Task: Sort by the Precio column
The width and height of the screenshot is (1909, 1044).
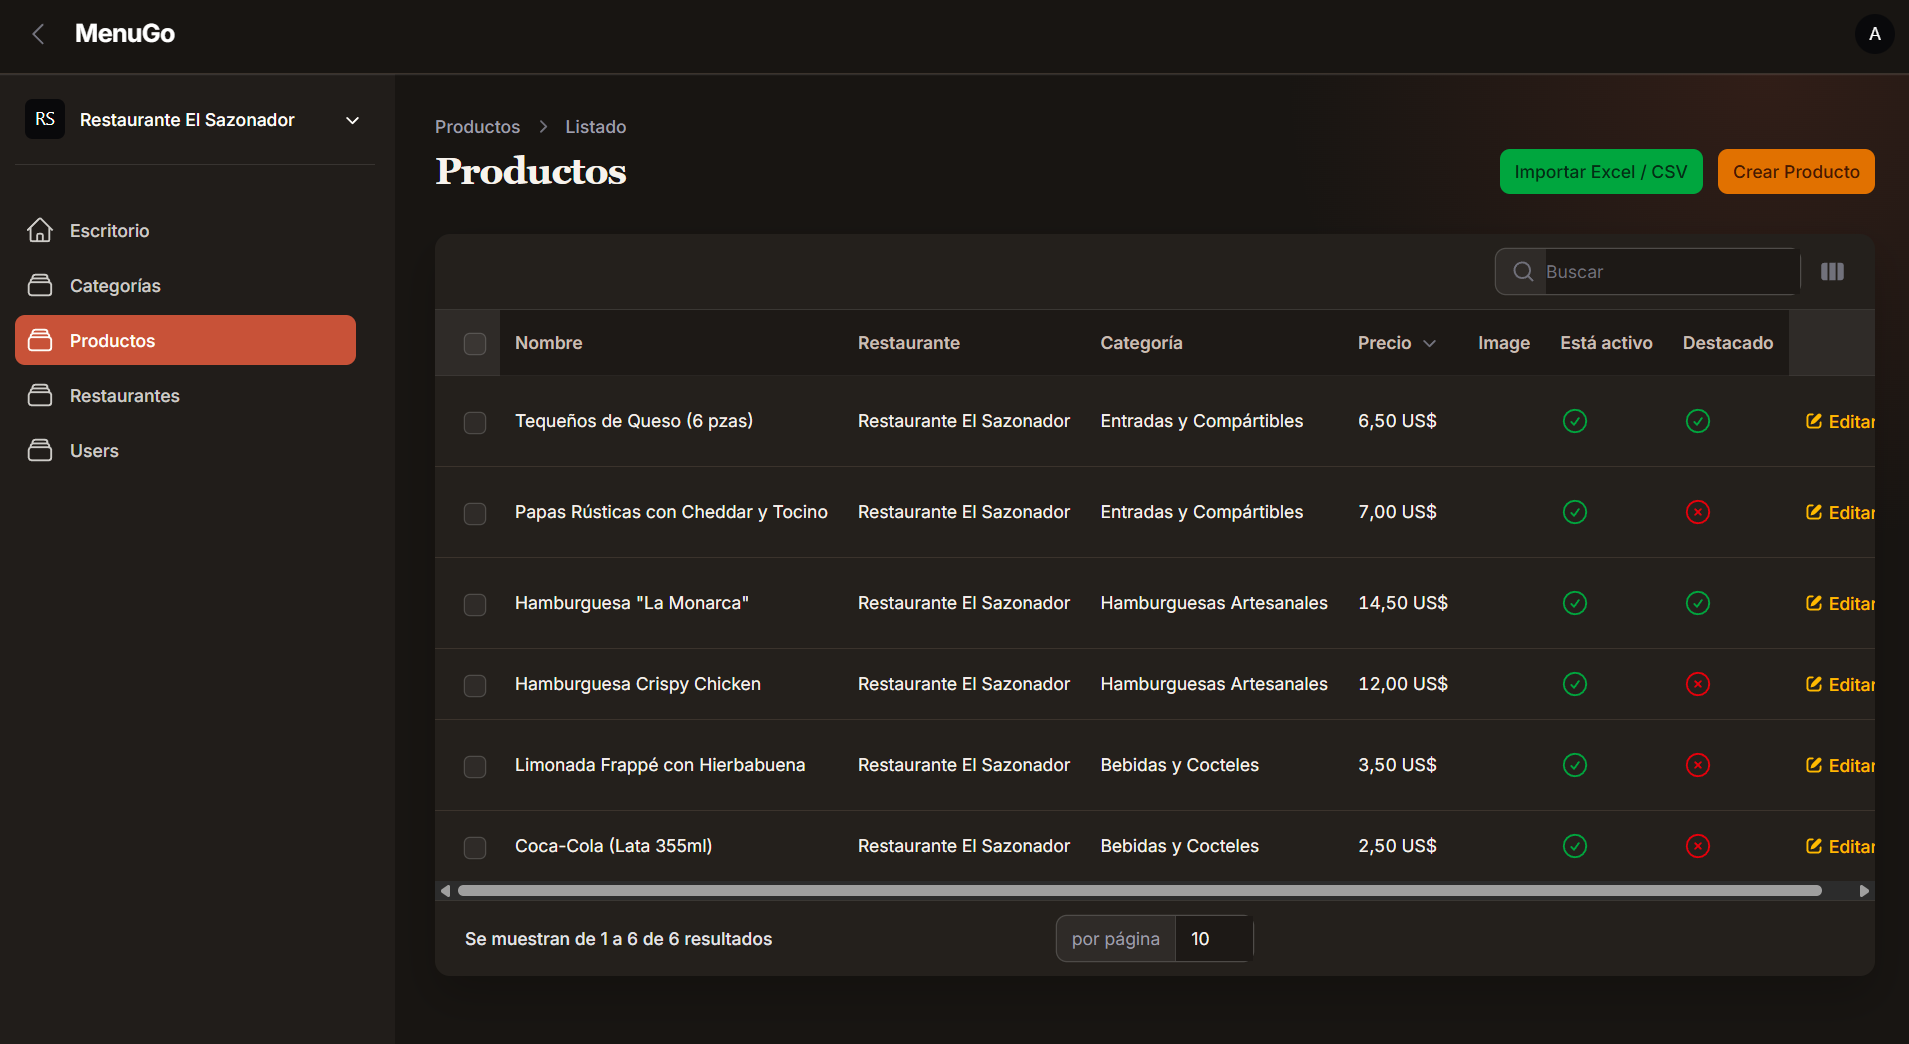Action: click(x=1396, y=343)
